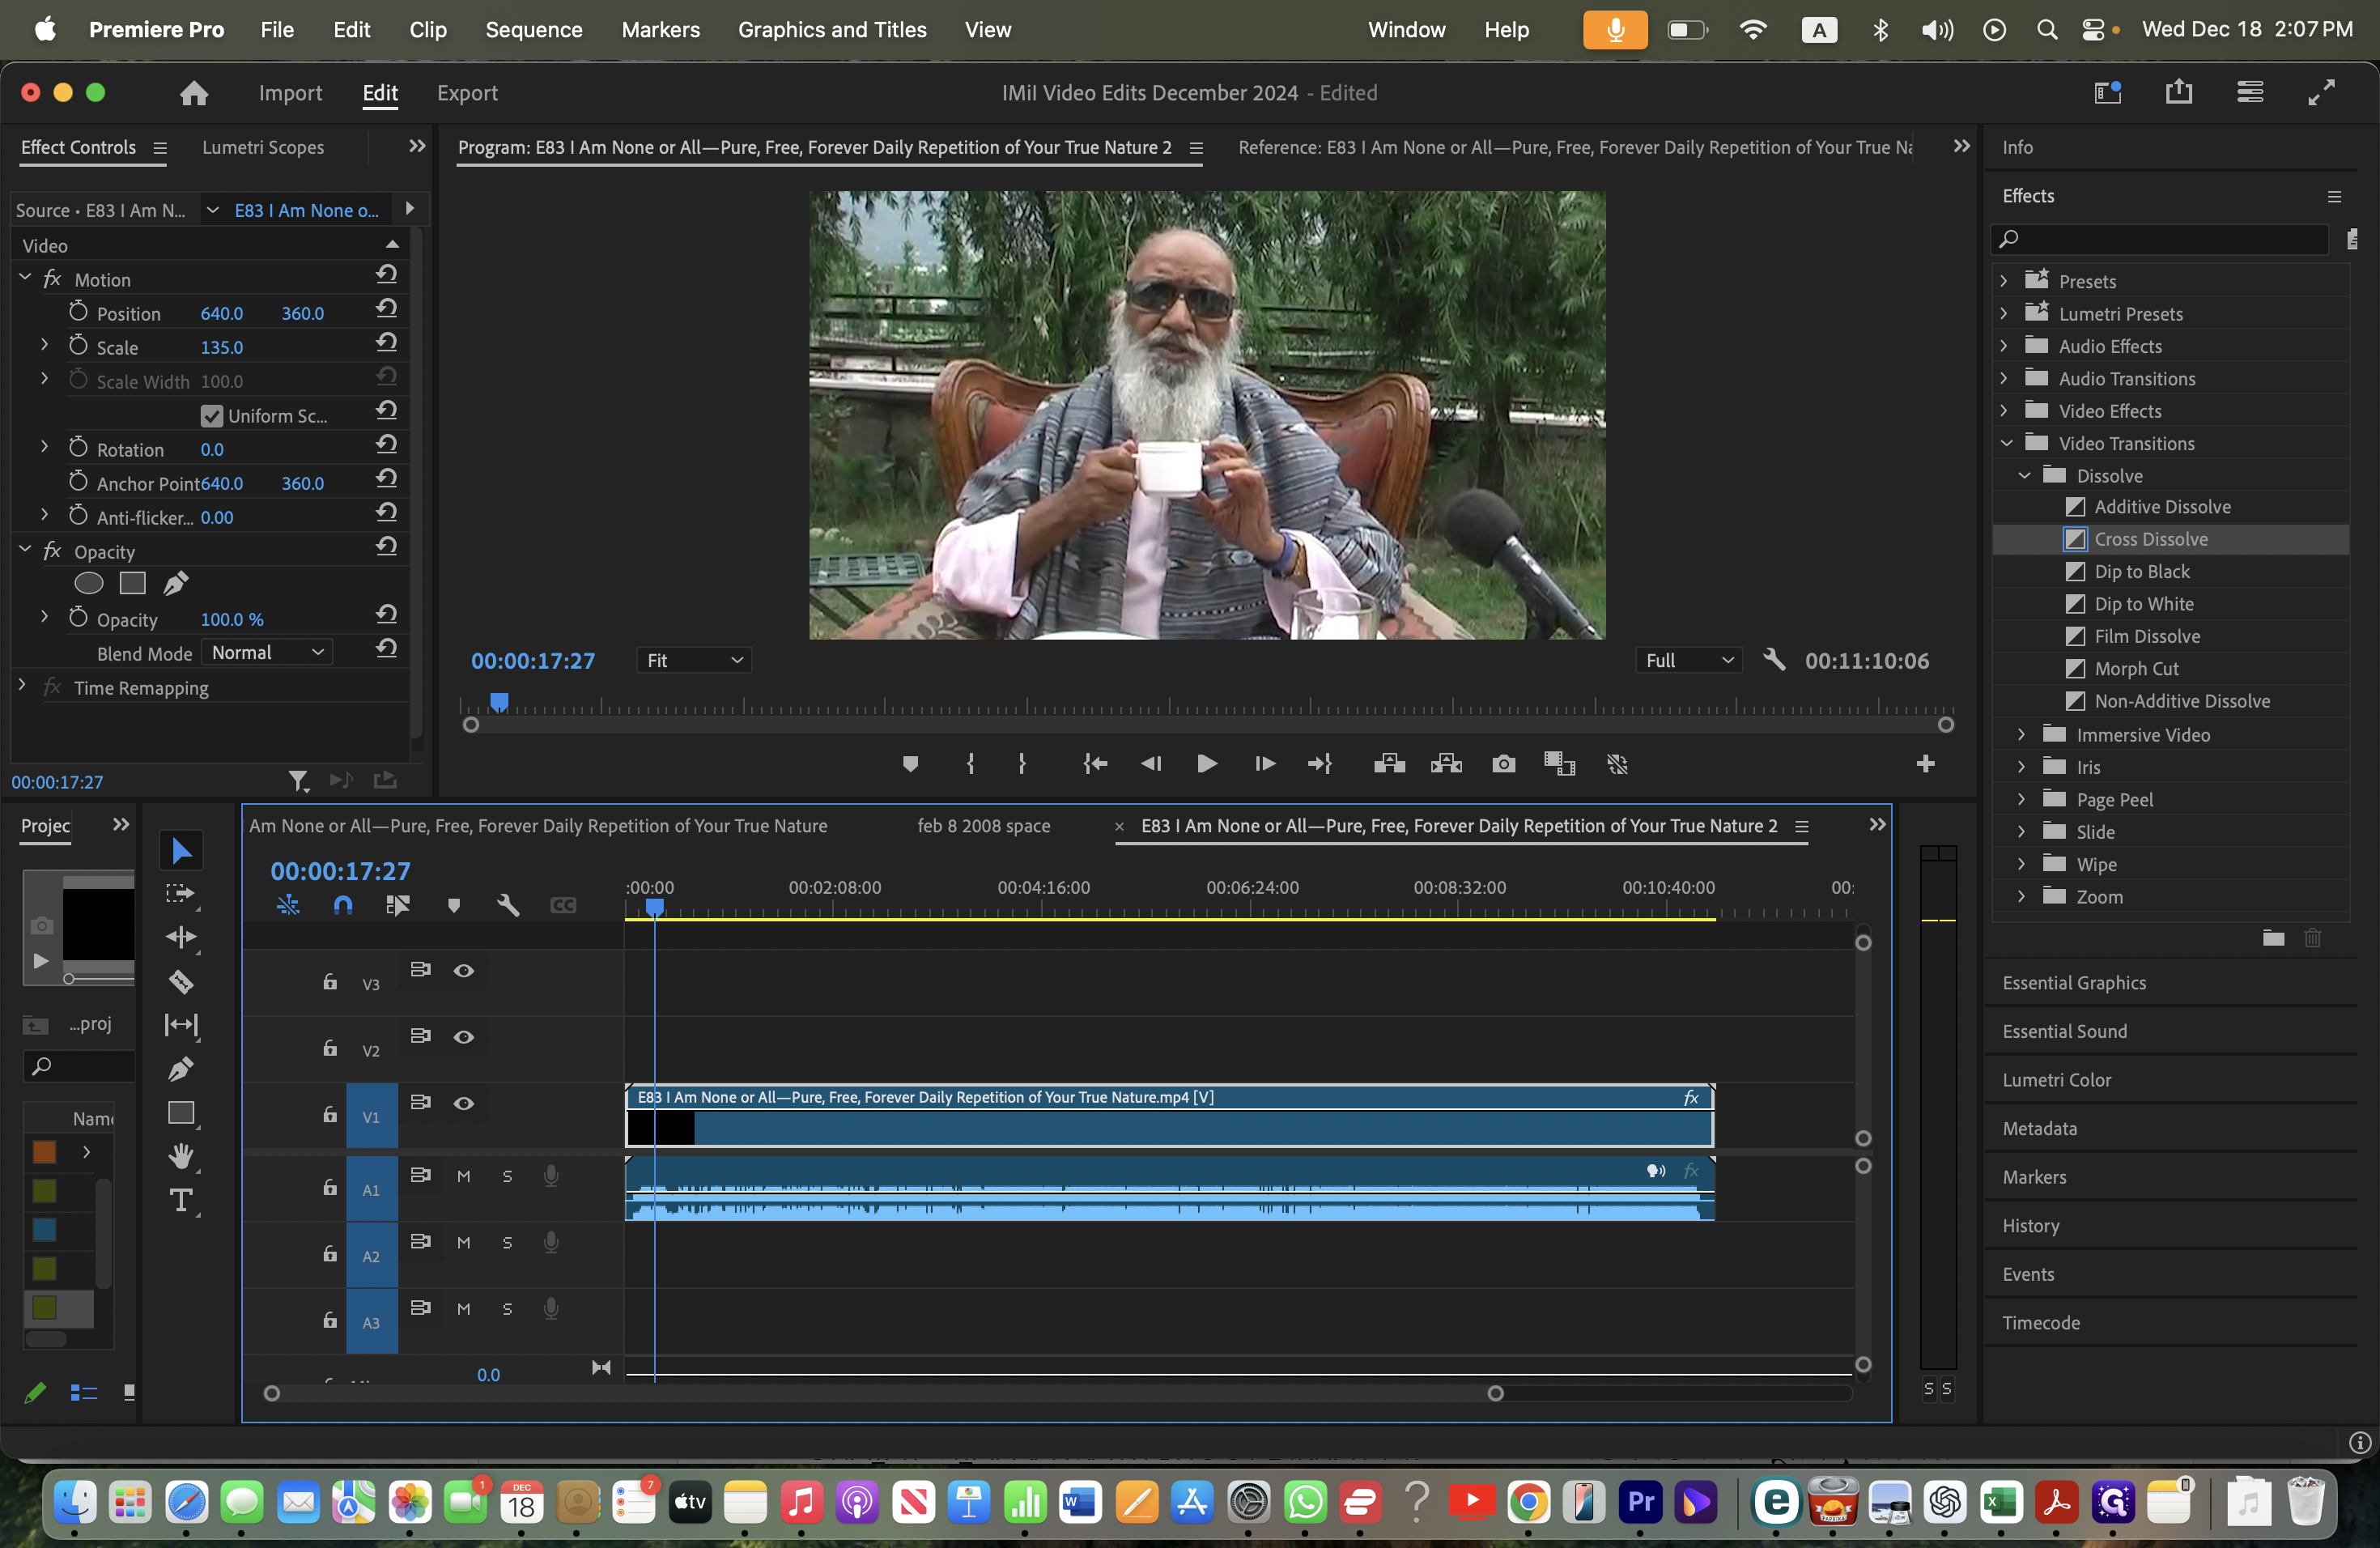This screenshot has width=2380, height=1548.
Task: Click the timeline playhead handle
Action: coord(654,906)
